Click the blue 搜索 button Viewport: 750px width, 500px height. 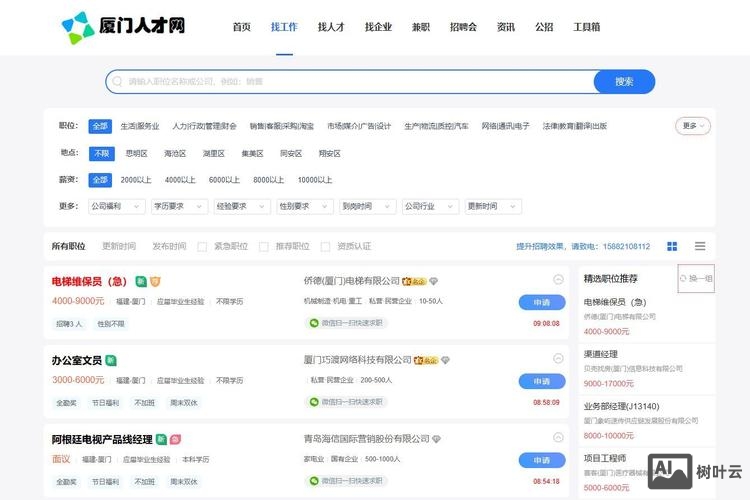coord(624,82)
